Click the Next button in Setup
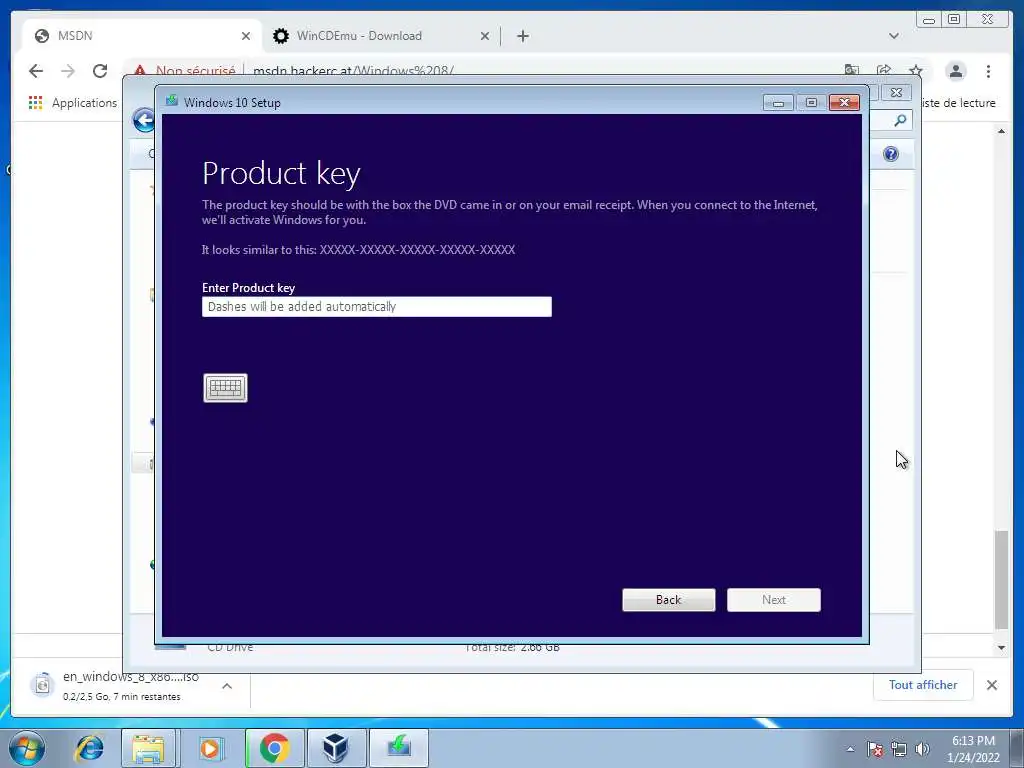Viewport: 1024px width, 768px height. pyautogui.click(x=774, y=600)
